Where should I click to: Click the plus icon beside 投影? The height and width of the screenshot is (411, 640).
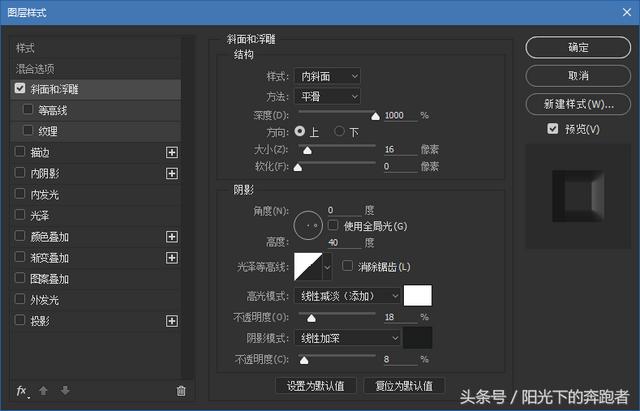point(172,321)
